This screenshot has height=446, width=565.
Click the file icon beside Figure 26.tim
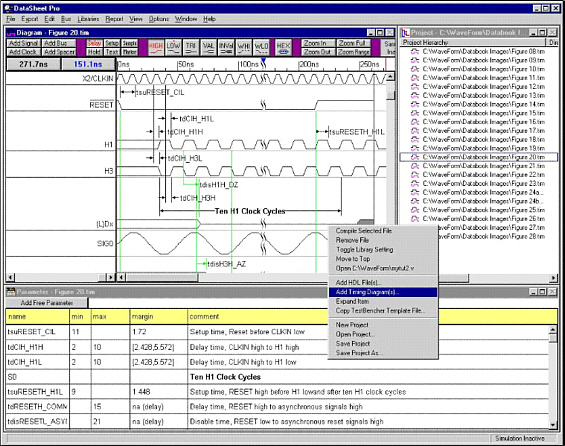(x=415, y=219)
